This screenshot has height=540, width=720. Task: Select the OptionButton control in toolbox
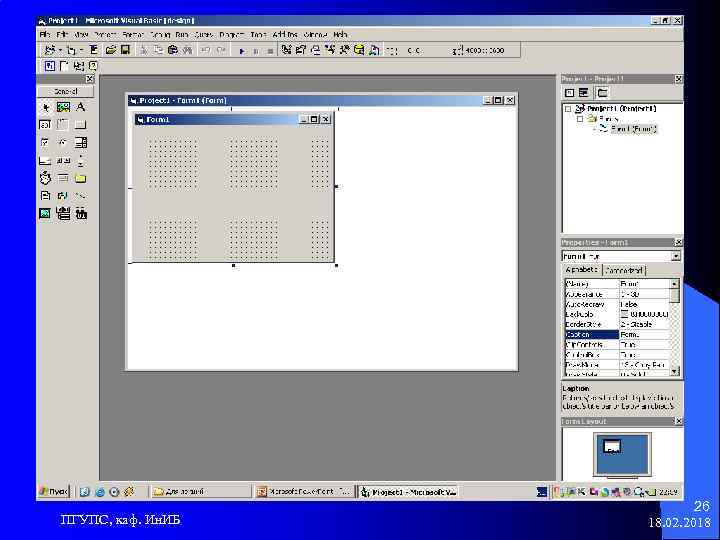(x=63, y=143)
